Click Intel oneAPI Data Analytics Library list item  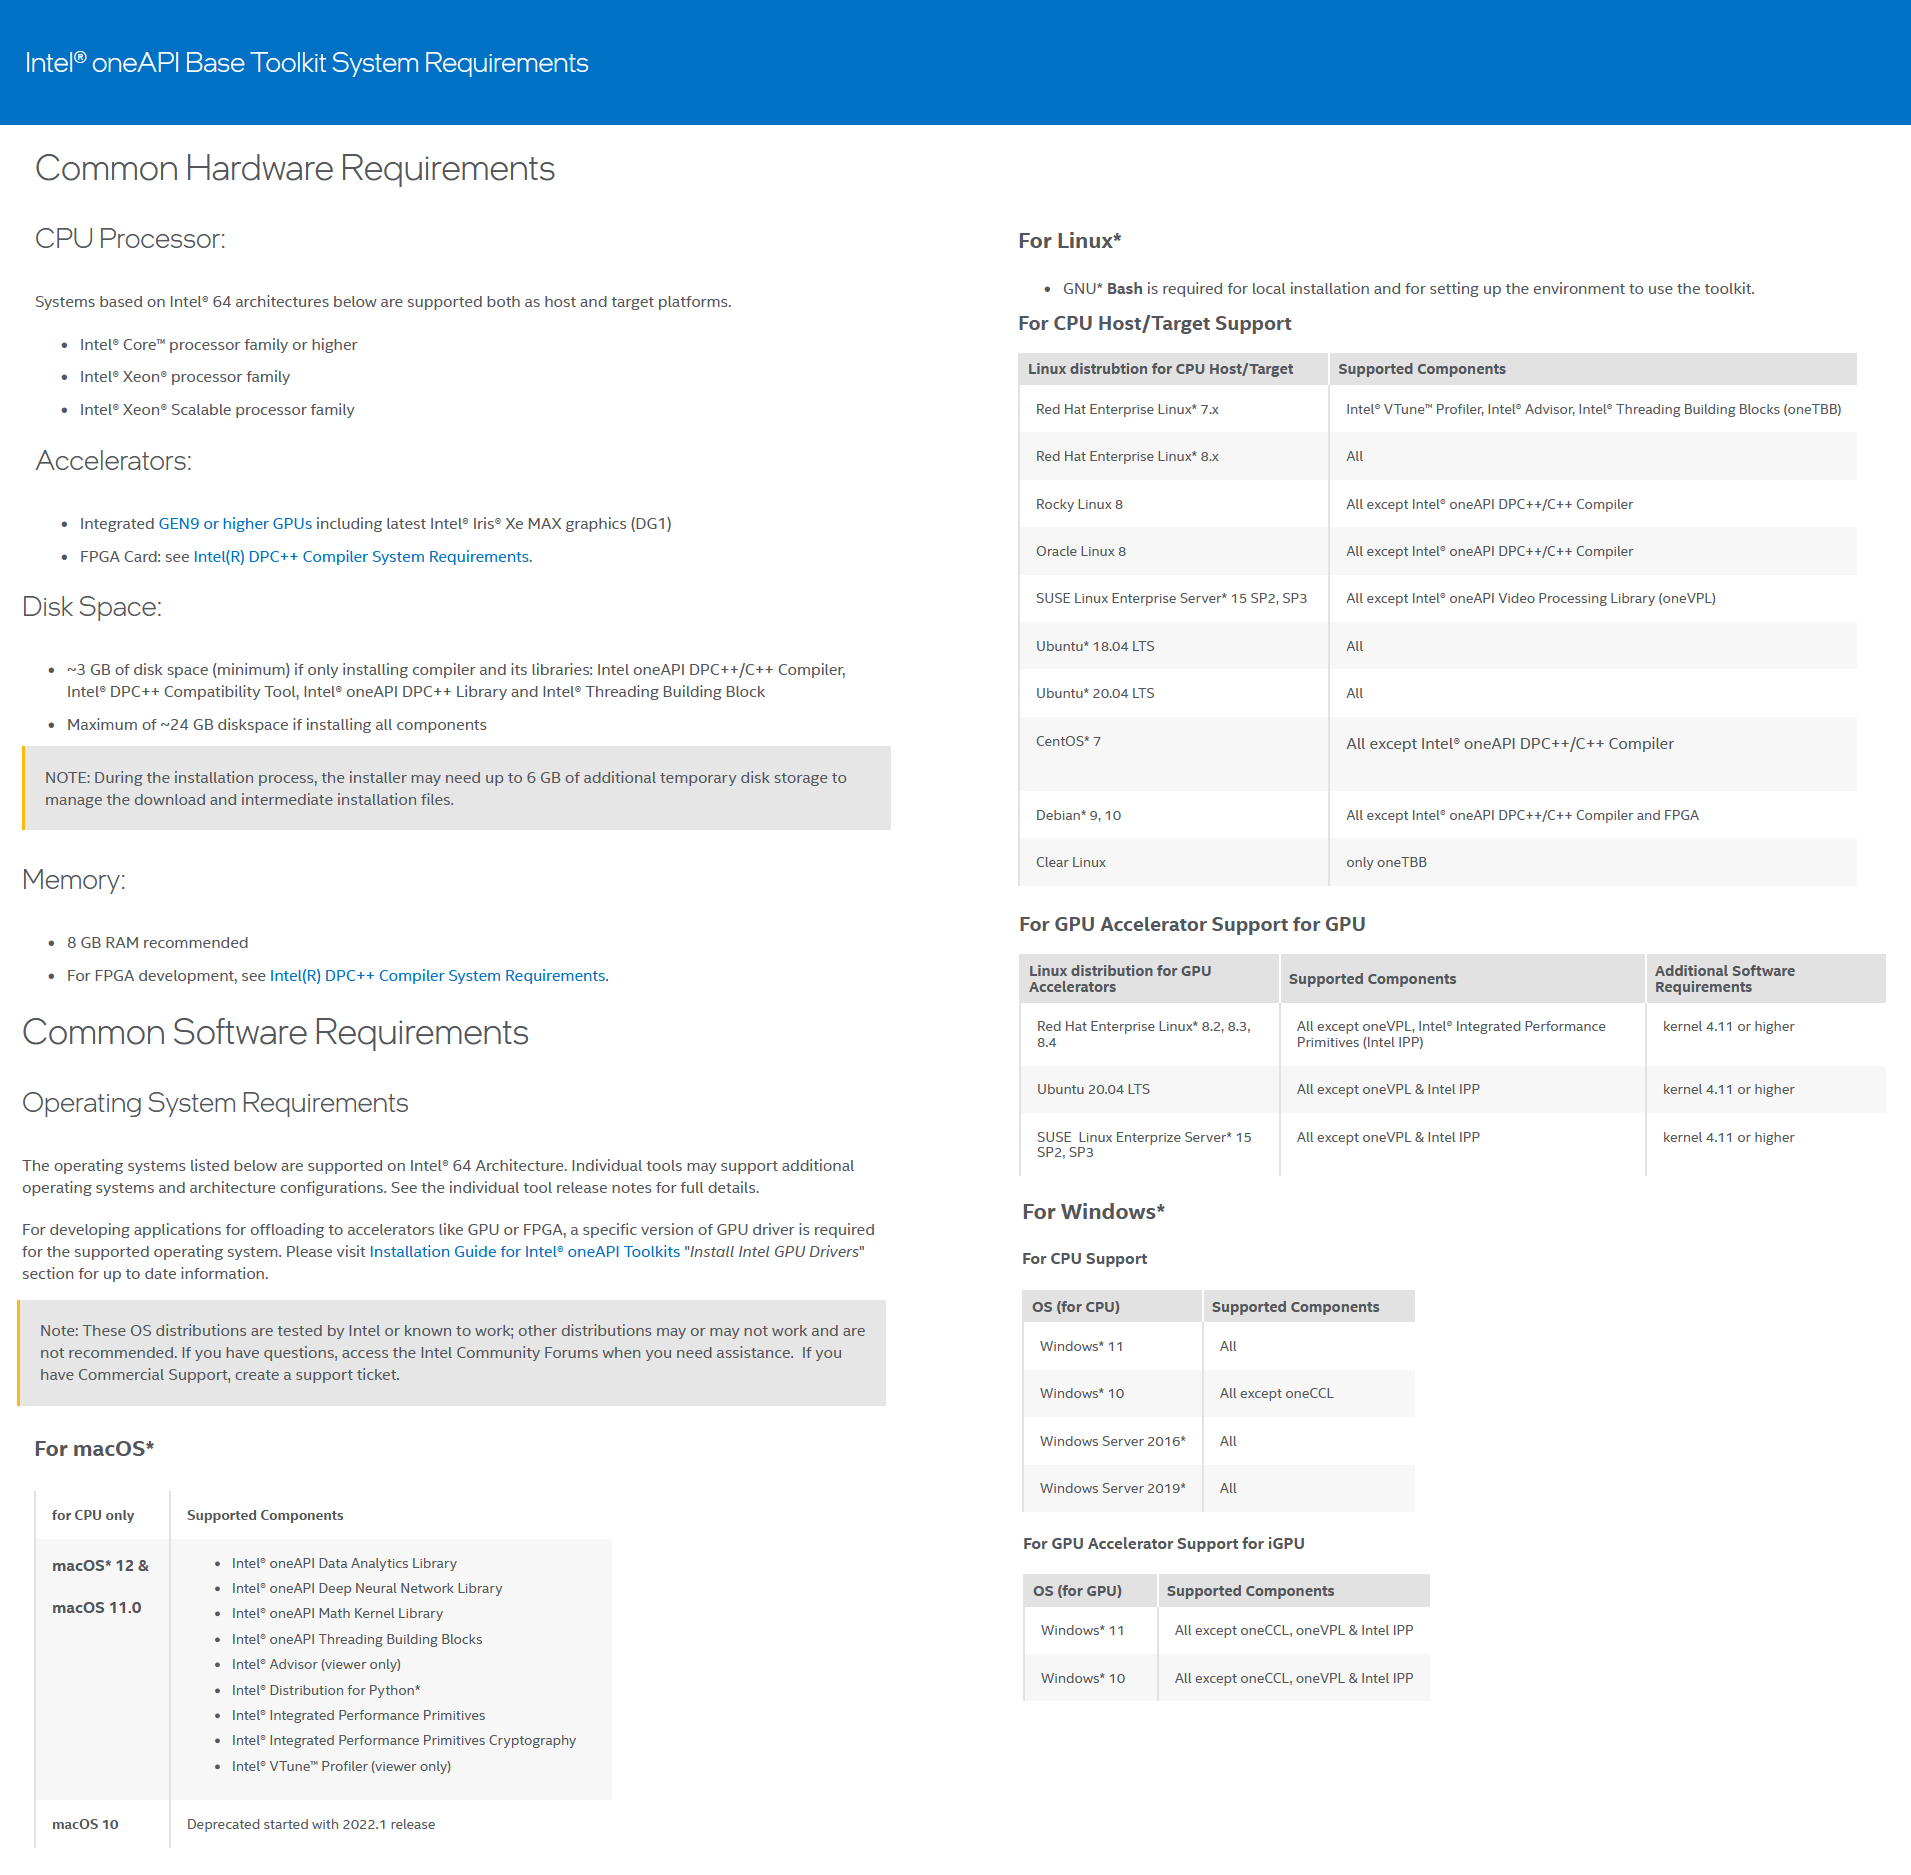coord(344,1563)
